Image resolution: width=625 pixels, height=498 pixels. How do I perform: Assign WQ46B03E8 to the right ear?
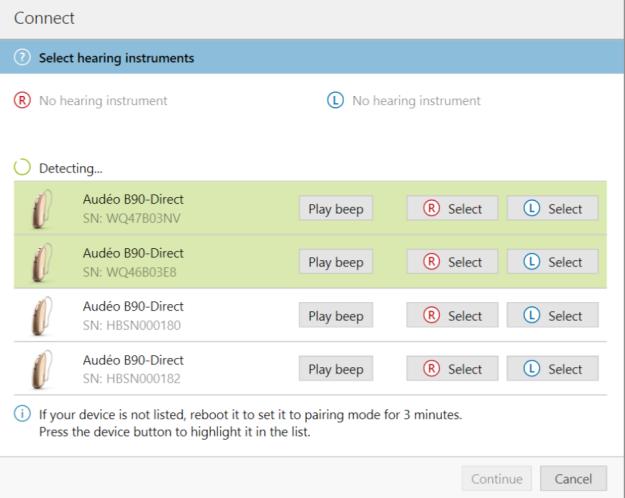click(x=452, y=262)
